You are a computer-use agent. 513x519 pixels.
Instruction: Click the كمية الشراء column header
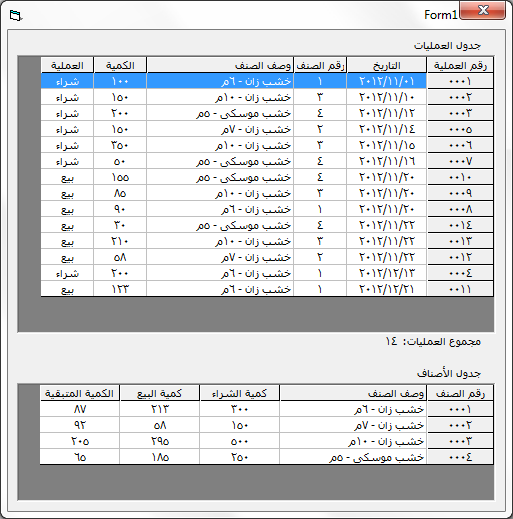click(239, 393)
